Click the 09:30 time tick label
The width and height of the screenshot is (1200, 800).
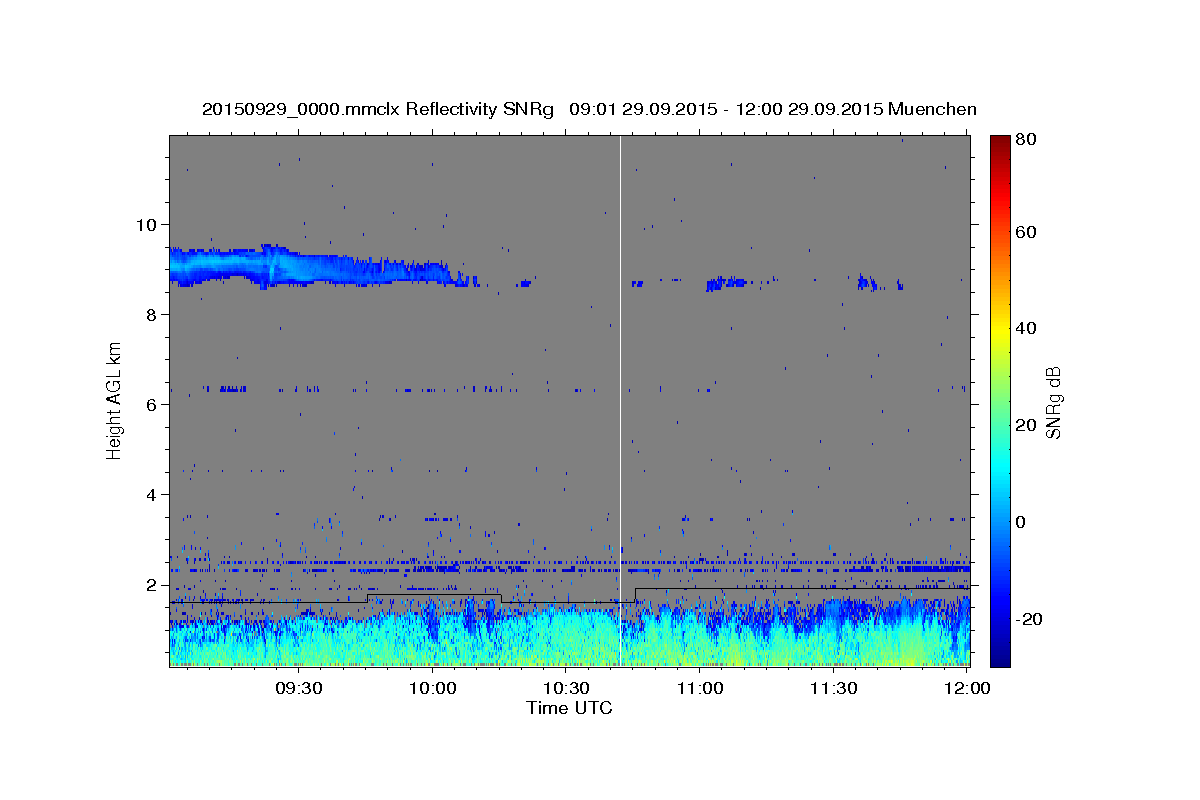[x=298, y=689]
